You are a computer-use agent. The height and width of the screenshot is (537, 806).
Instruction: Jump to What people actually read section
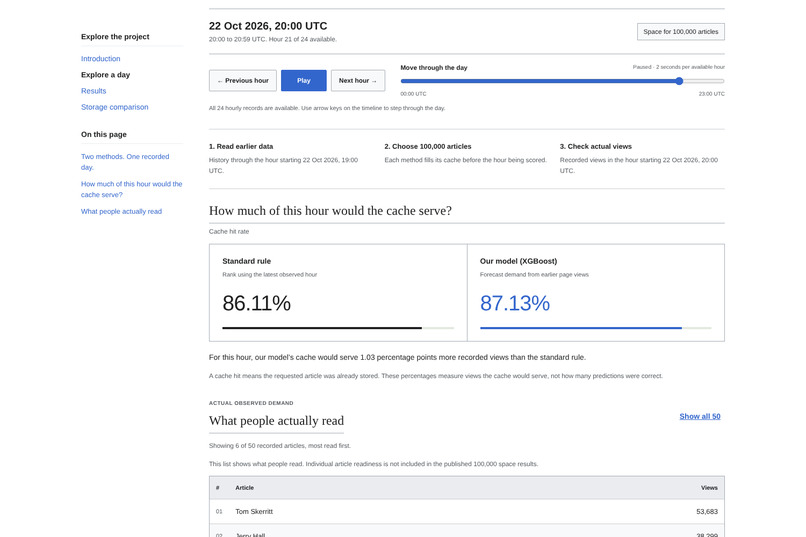(121, 211)
